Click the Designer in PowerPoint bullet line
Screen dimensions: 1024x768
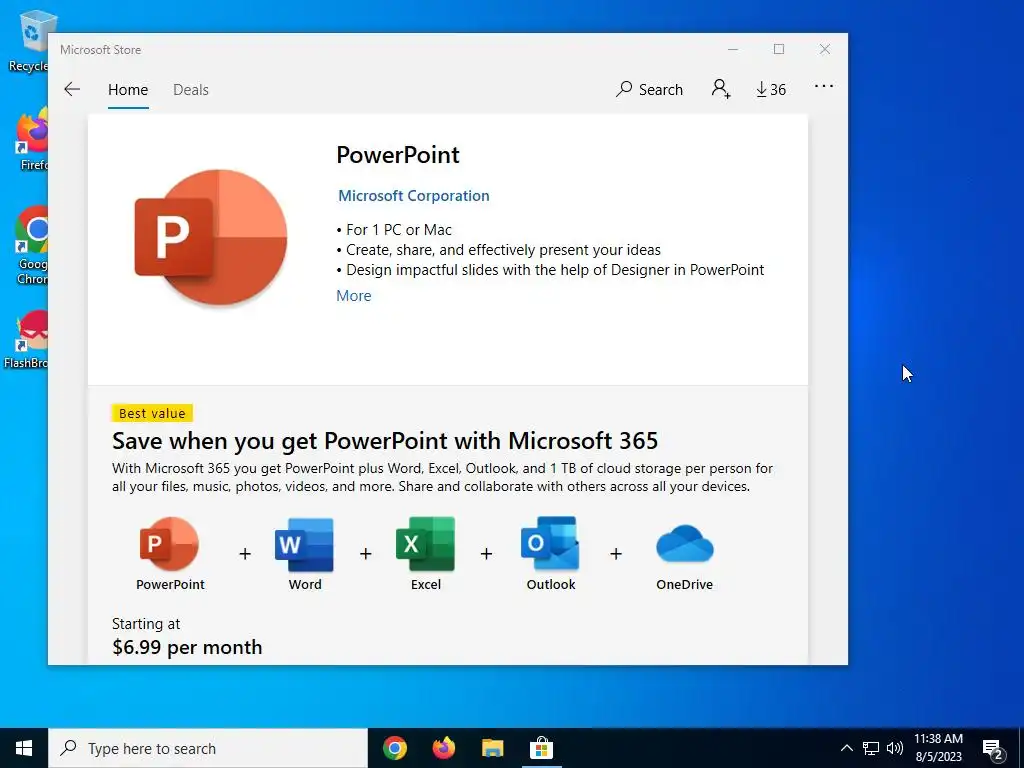(550, 270)
